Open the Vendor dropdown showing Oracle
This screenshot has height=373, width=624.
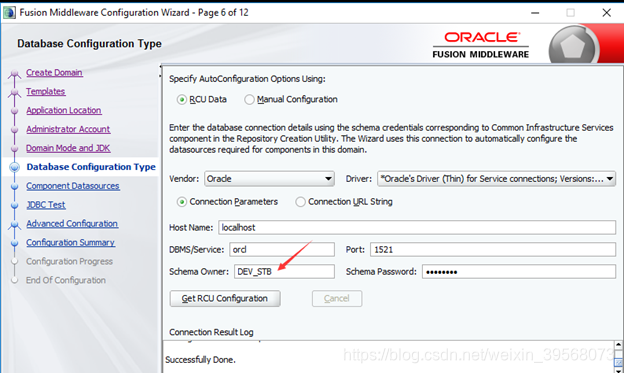[269, 179]
